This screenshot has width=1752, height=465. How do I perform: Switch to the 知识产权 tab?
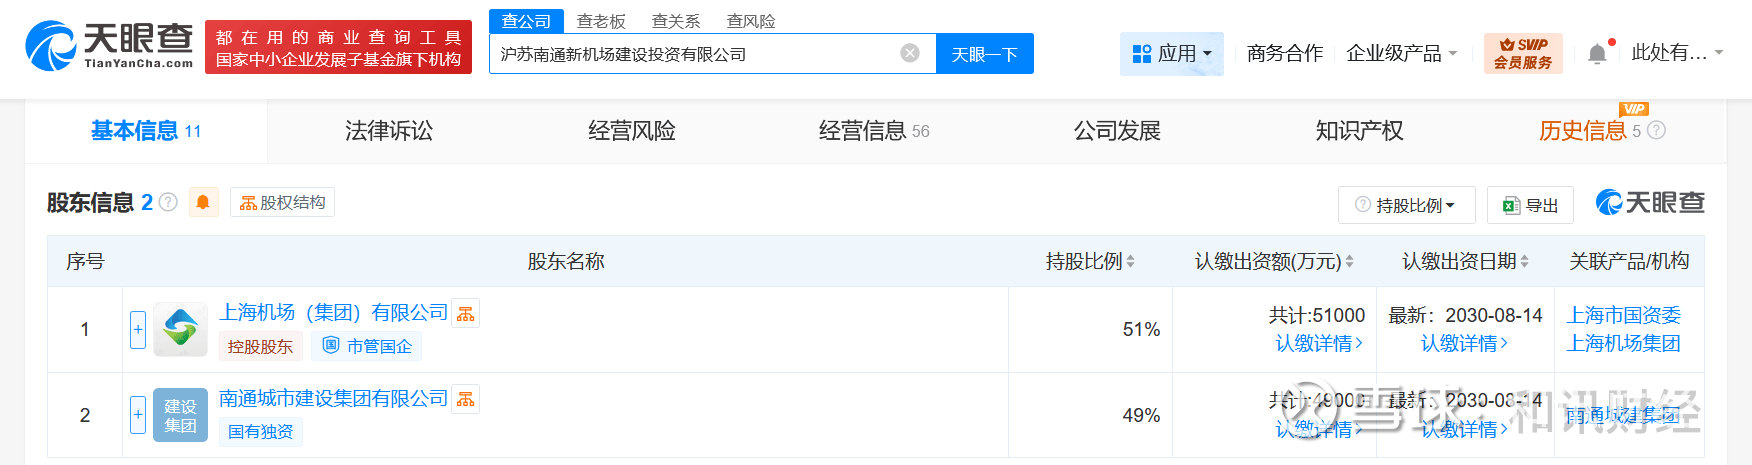(1360, 131)
